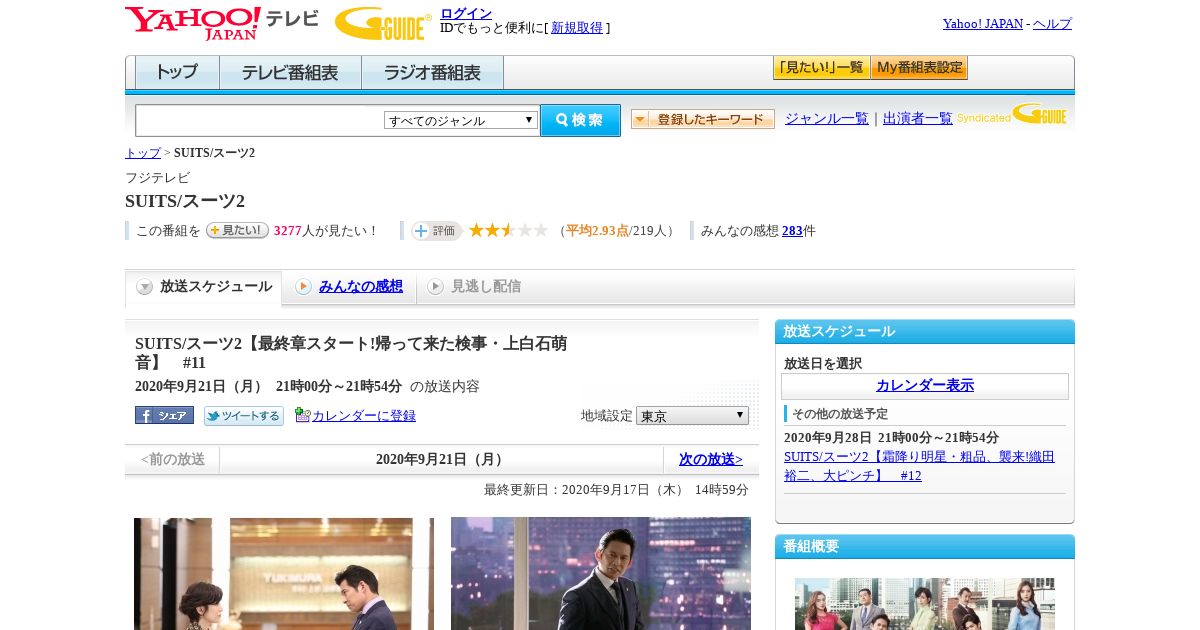Click the My番組表設定 button

pyautogui.click(x=919, y=68)
